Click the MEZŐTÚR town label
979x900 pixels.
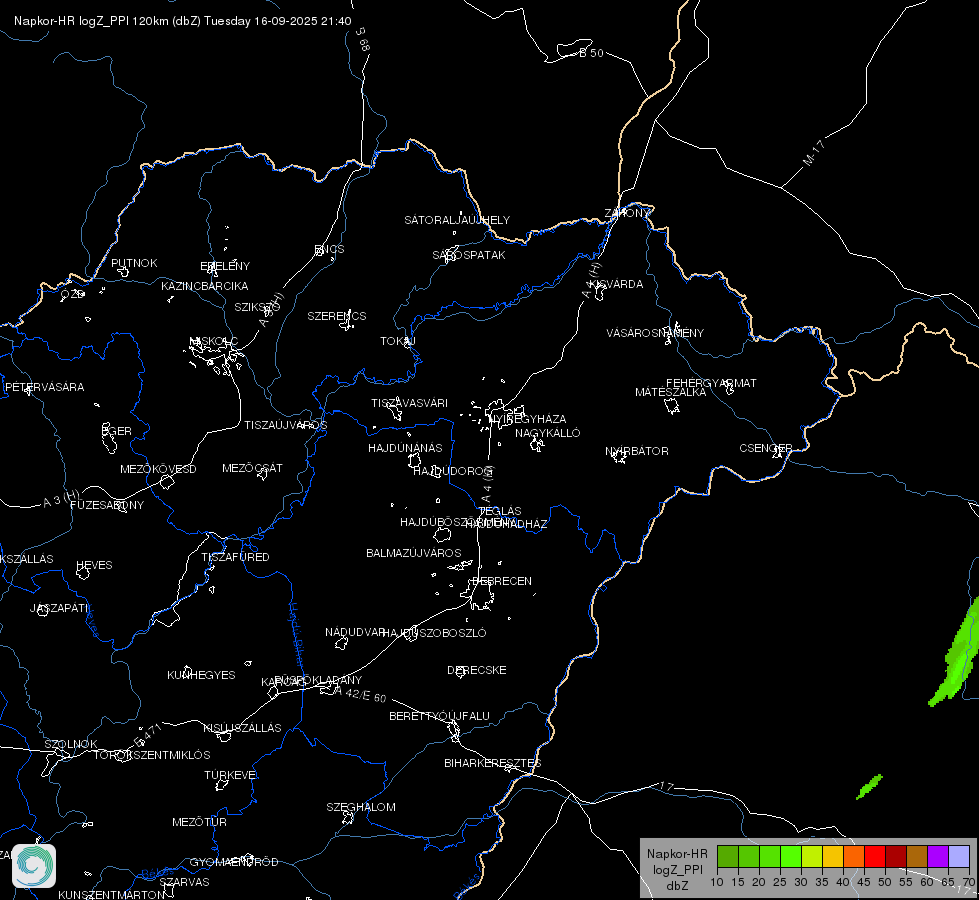(x=199, y=822)
